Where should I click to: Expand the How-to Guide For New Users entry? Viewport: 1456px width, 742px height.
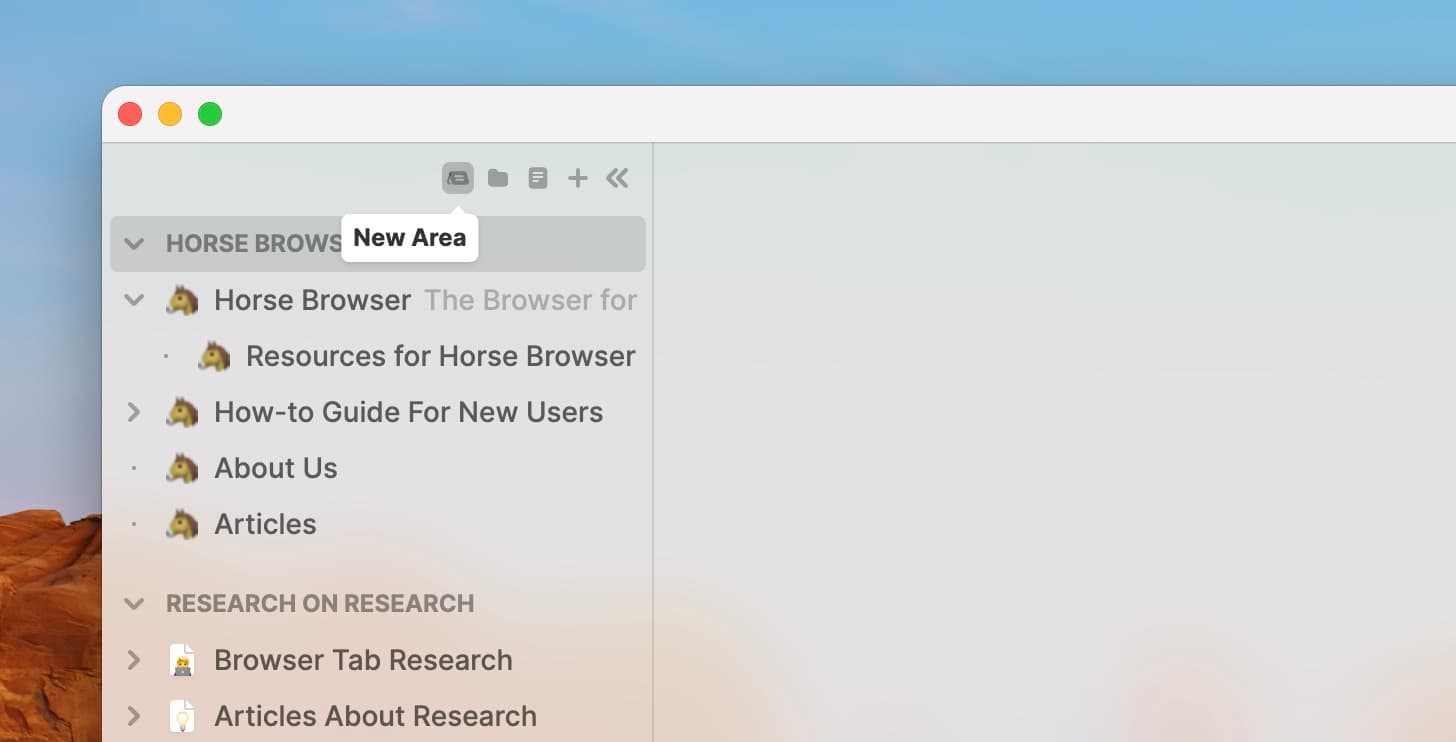pos(134,411)
